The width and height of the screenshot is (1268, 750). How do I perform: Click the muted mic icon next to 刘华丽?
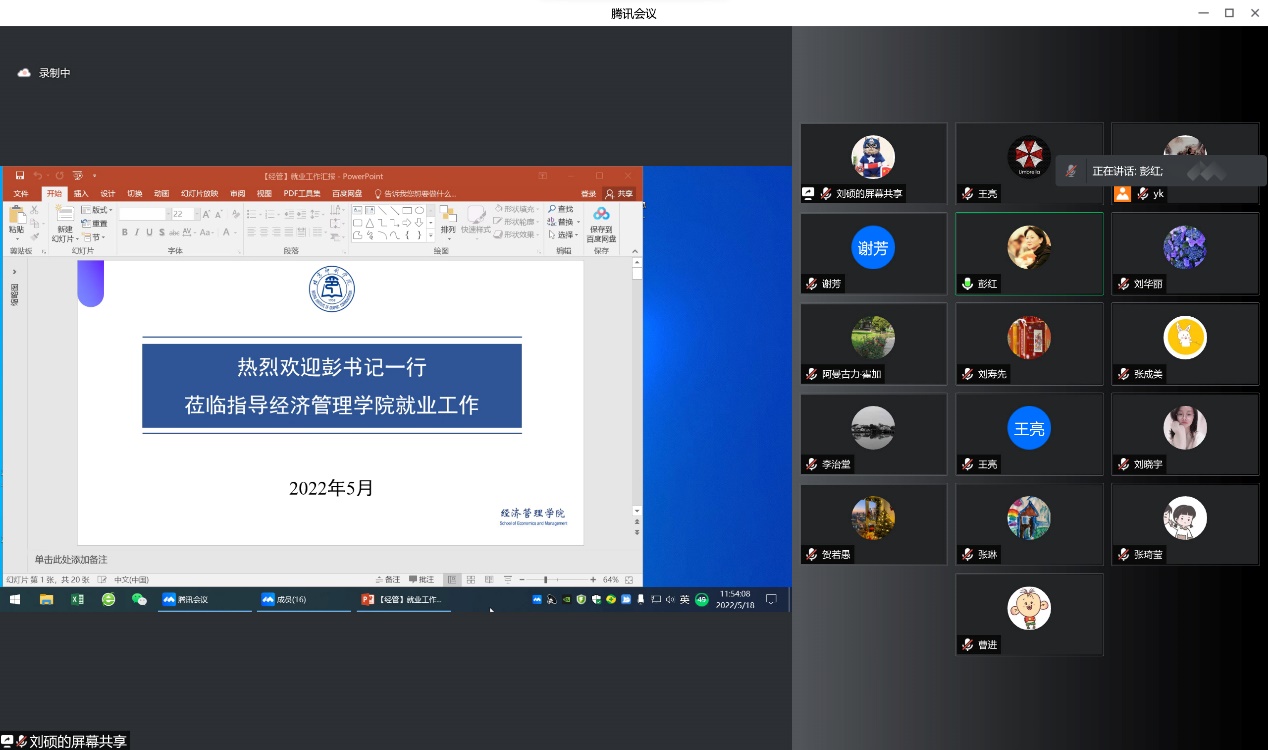(1123, 284)
